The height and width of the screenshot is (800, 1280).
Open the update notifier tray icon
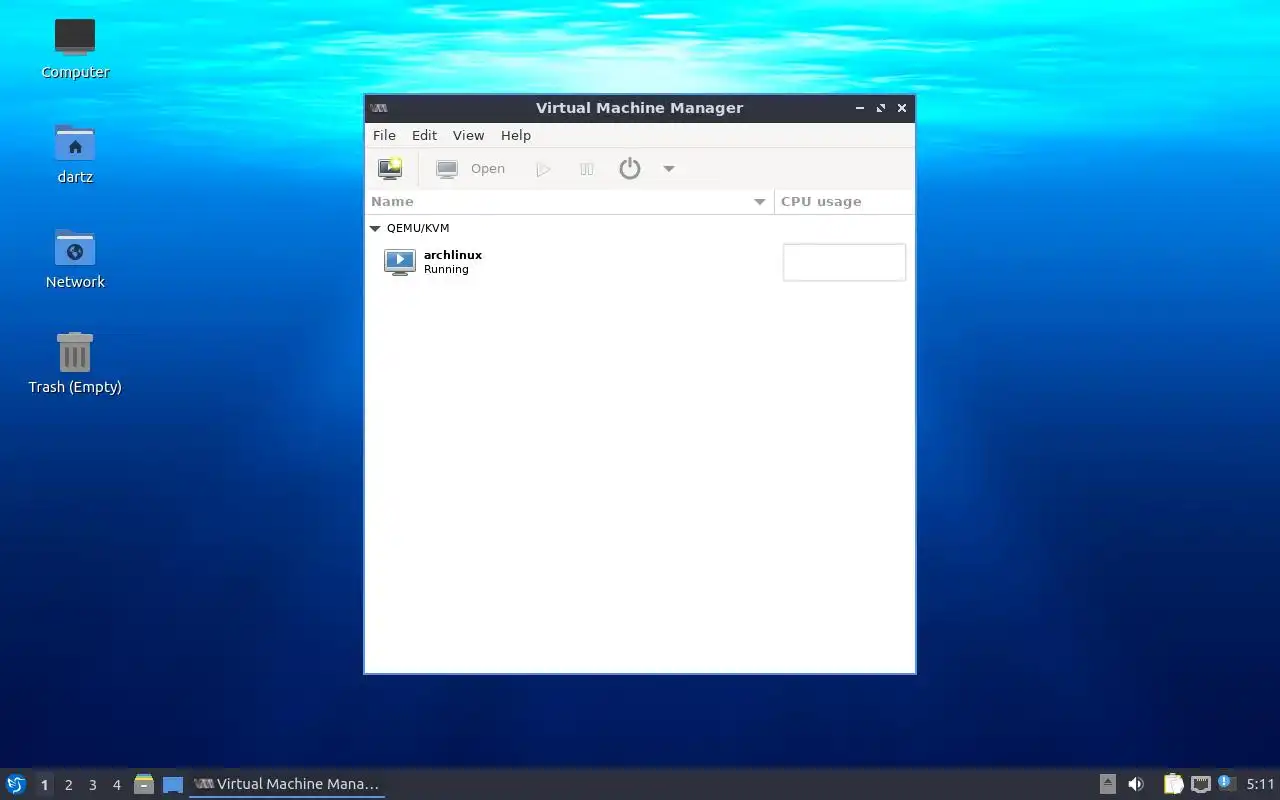(x=1226, y=783)
